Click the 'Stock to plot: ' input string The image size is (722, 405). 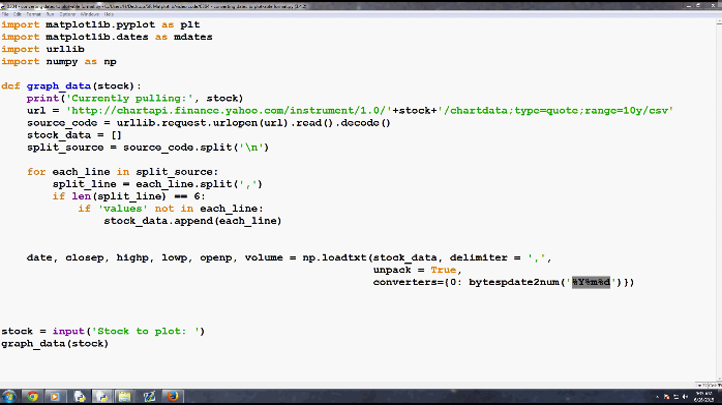click(145, 331)
